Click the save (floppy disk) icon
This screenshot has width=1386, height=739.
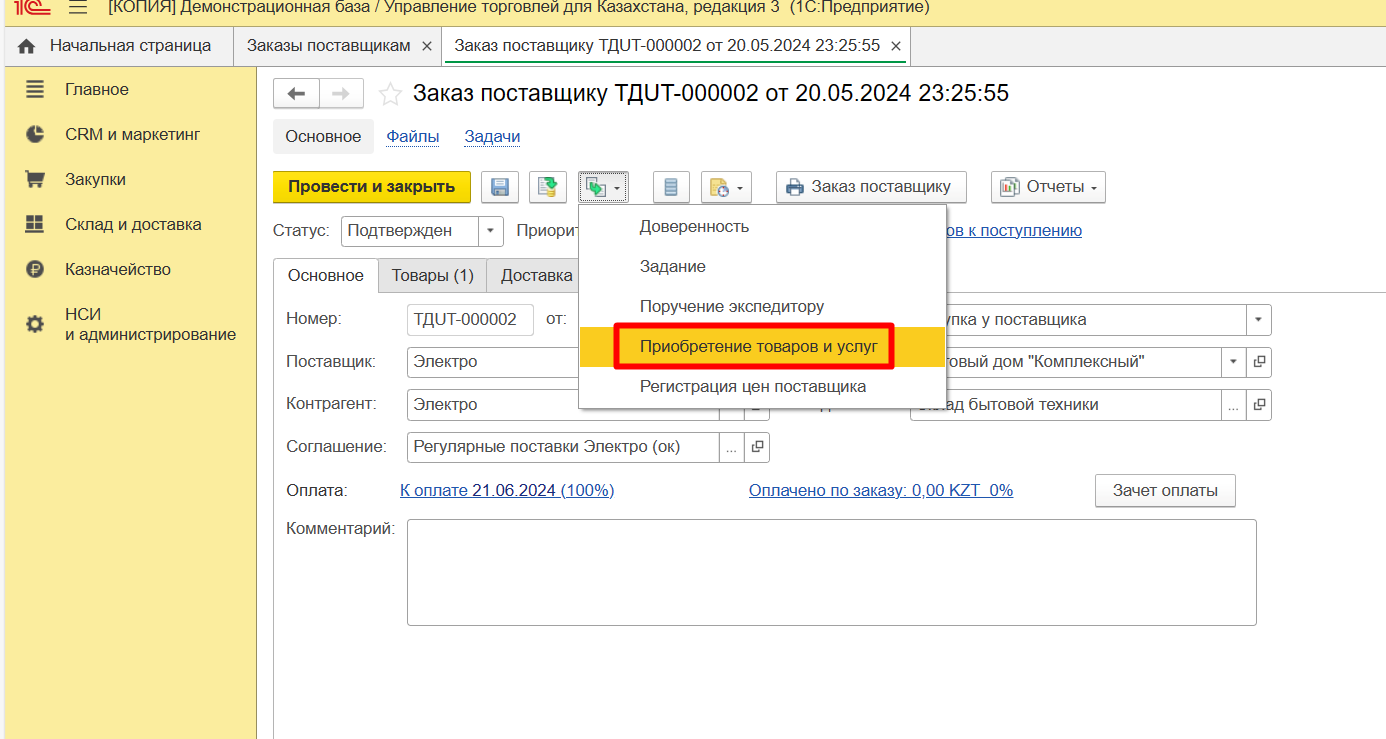click(x=499, y=187)
